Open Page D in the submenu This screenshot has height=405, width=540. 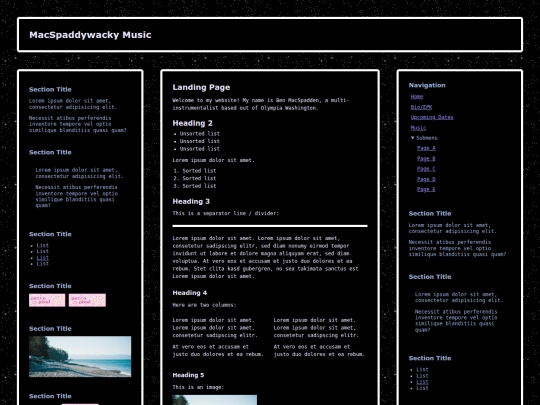[426, 179]
